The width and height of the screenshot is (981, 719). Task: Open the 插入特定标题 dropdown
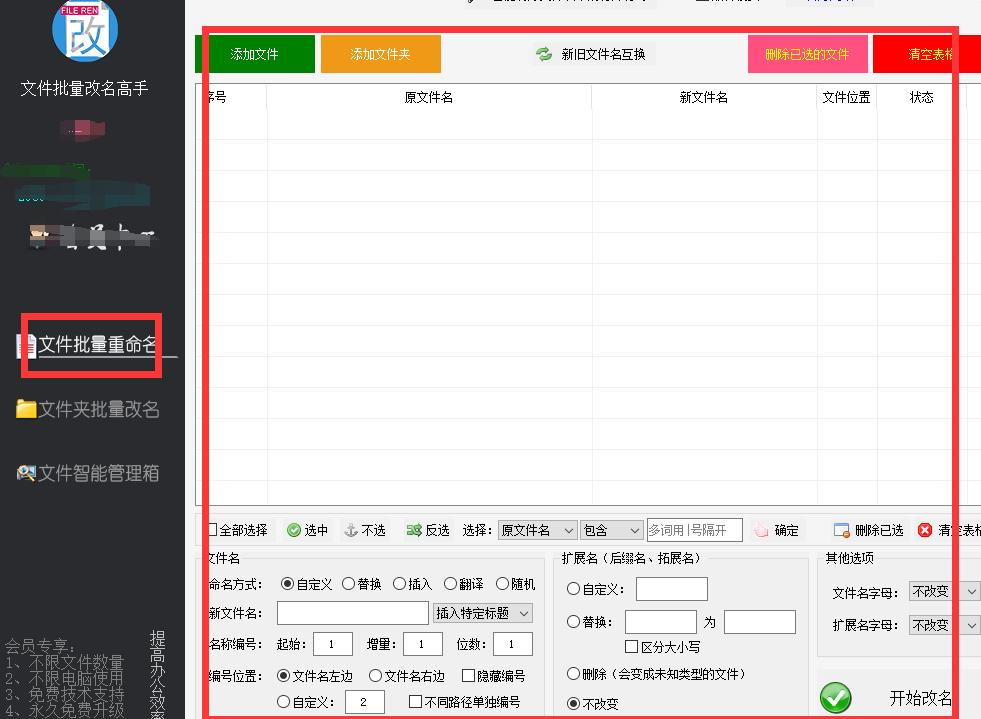482,613
